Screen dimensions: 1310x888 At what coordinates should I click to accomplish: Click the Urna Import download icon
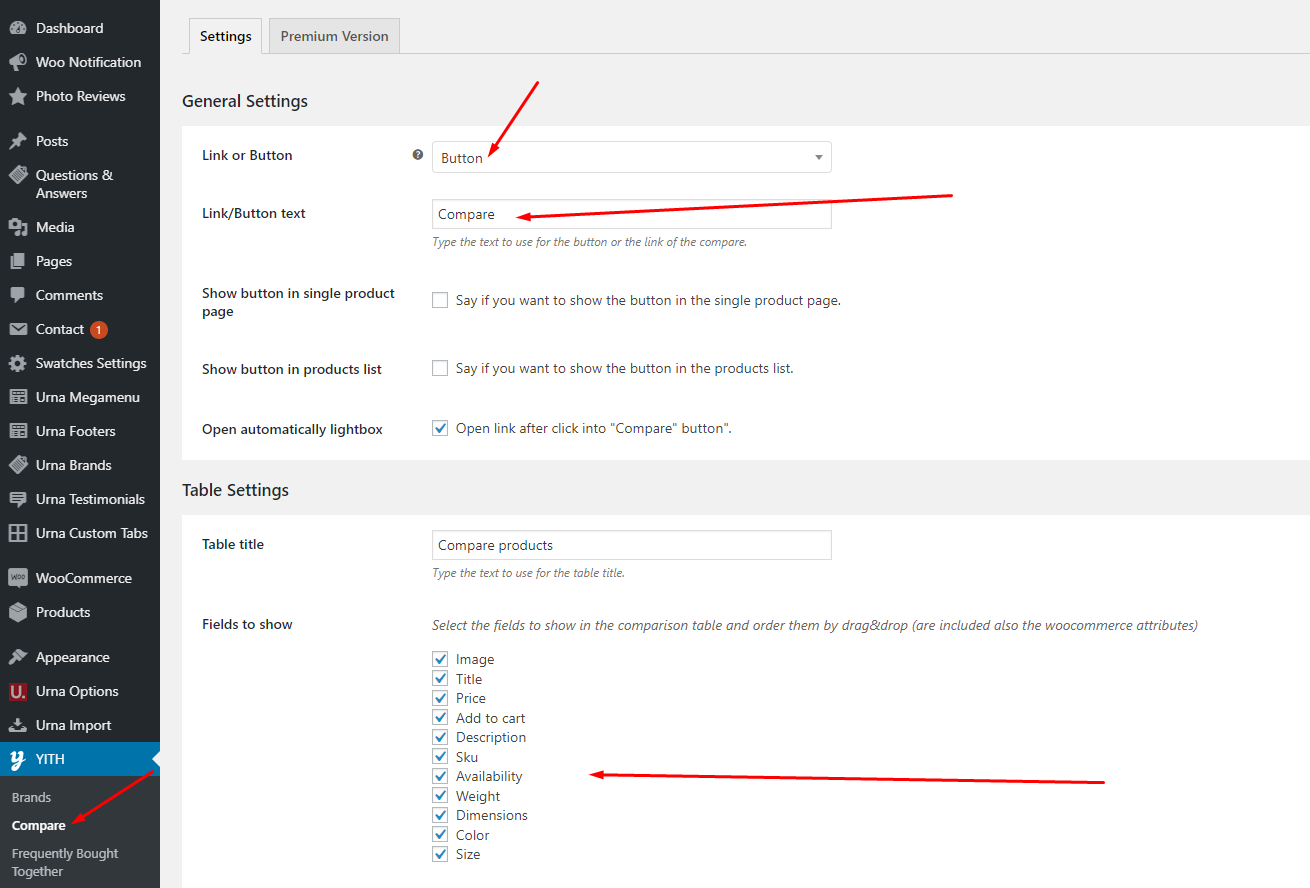tap(18, 725)
